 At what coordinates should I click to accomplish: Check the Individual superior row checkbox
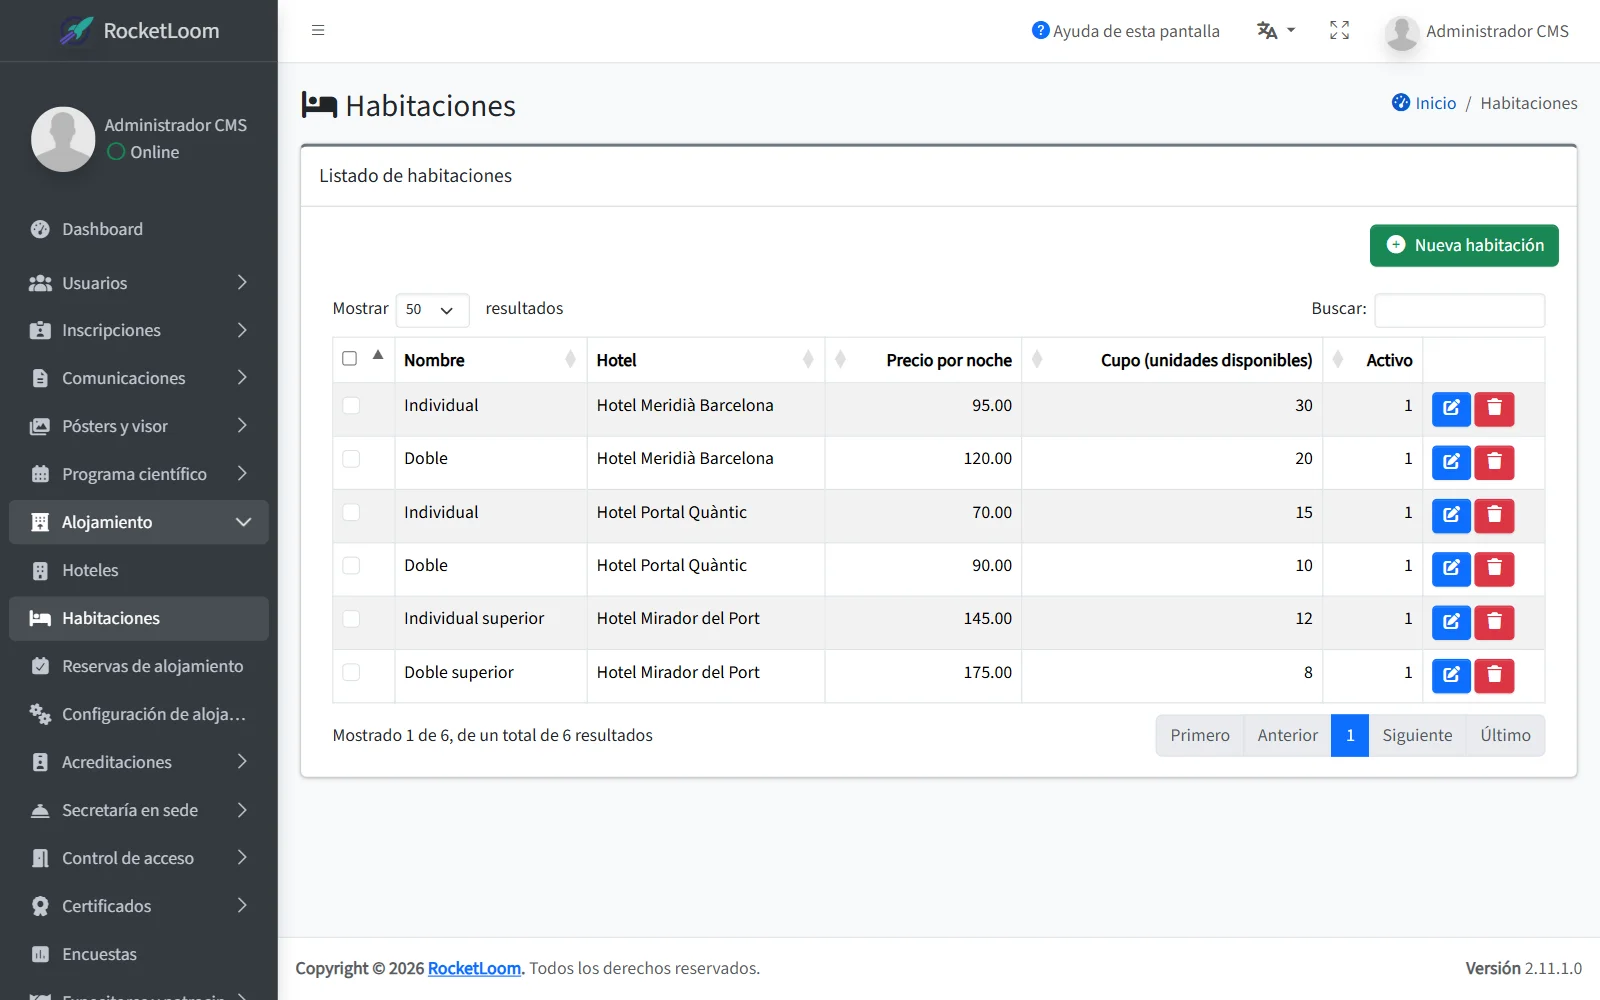pos(351,618)
